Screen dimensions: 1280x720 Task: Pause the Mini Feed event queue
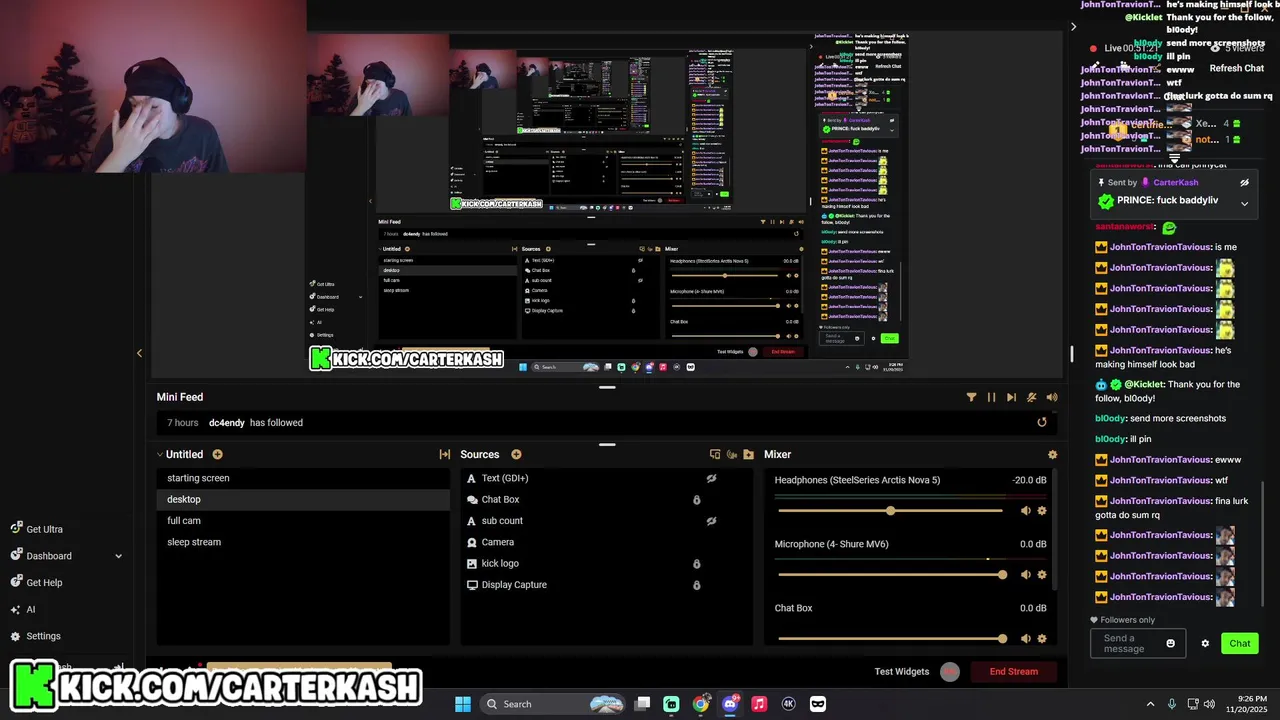coord(991,397)
